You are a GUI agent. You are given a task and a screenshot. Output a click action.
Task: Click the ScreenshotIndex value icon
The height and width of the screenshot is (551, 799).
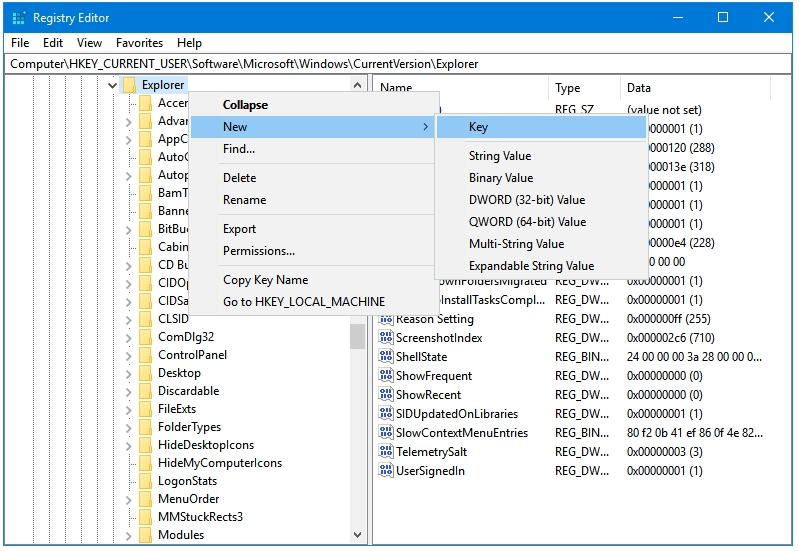pos(386,337)
